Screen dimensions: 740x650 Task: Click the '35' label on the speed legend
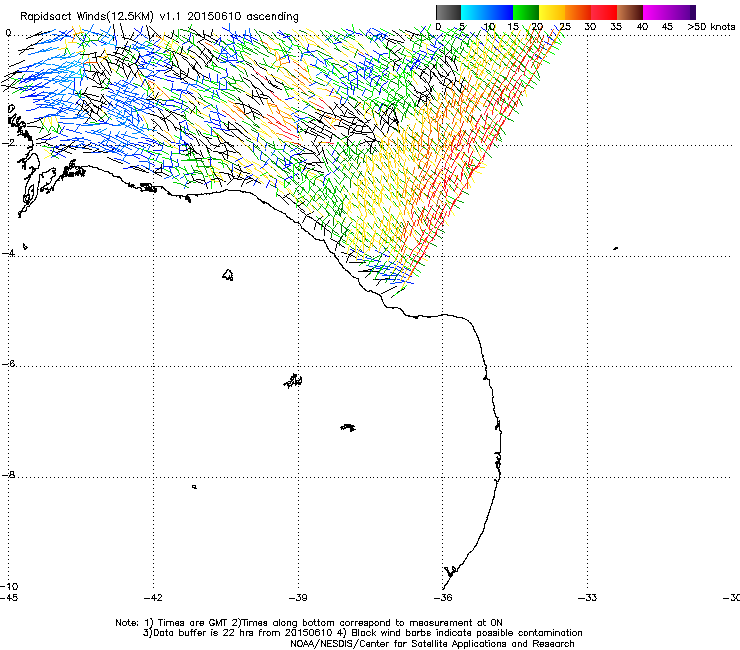coord(616,27)
